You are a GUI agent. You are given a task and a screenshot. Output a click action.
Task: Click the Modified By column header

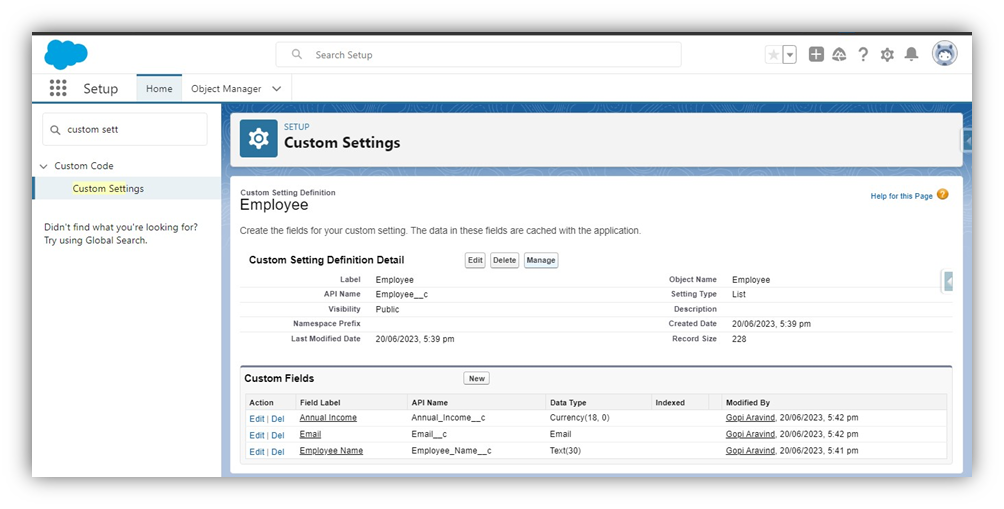tap(748, 403)
